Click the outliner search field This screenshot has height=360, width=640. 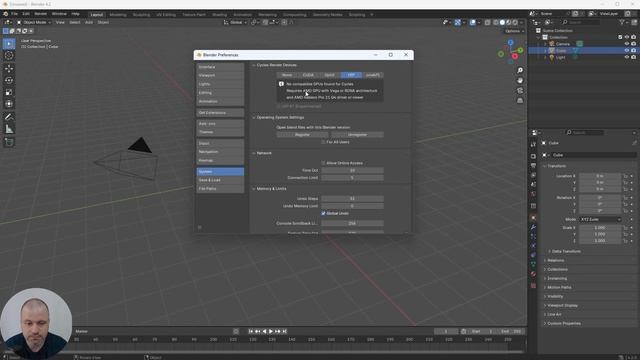click(580, 22)
